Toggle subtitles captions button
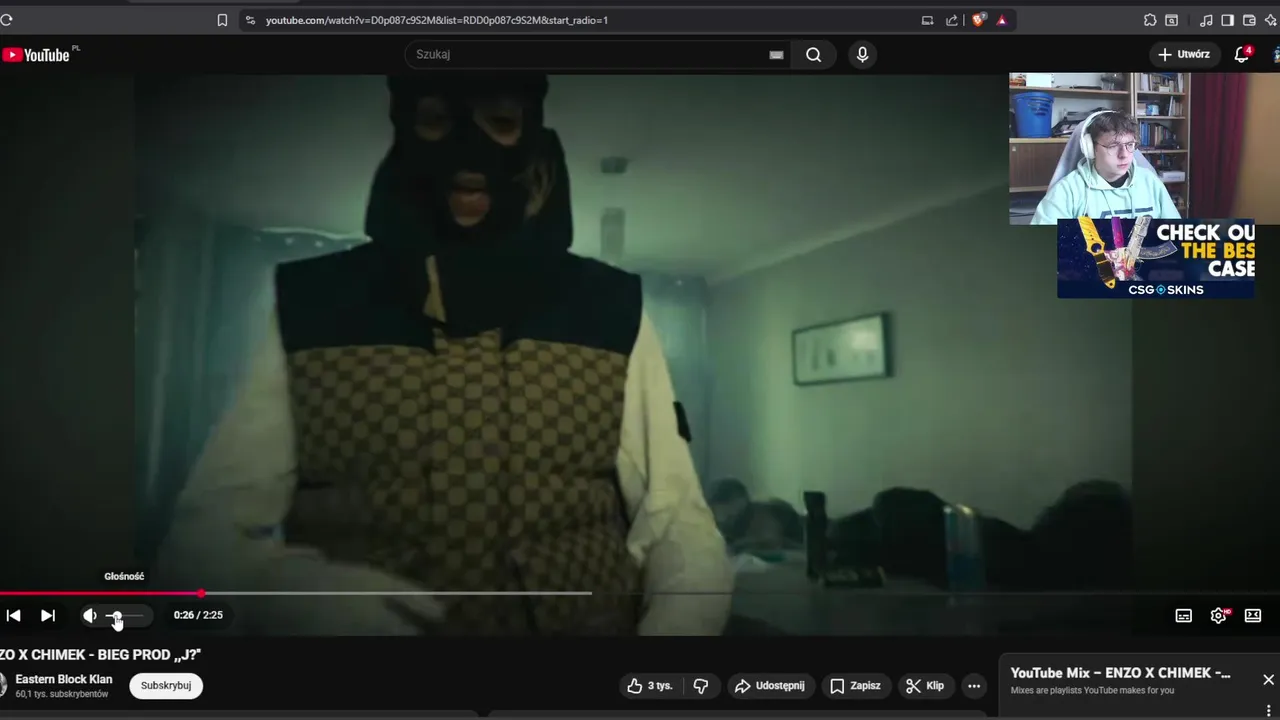 point(1184,616)
